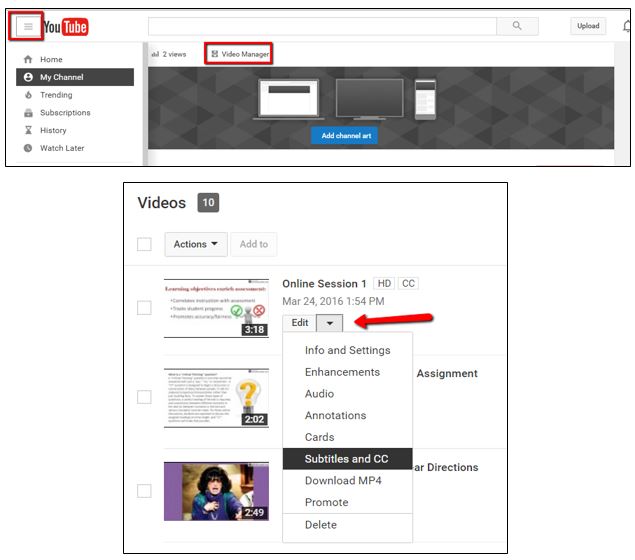Click the Home icon in sidebar
The height and width of the screenshot is (560, 635).
click(x=28, y=60)
